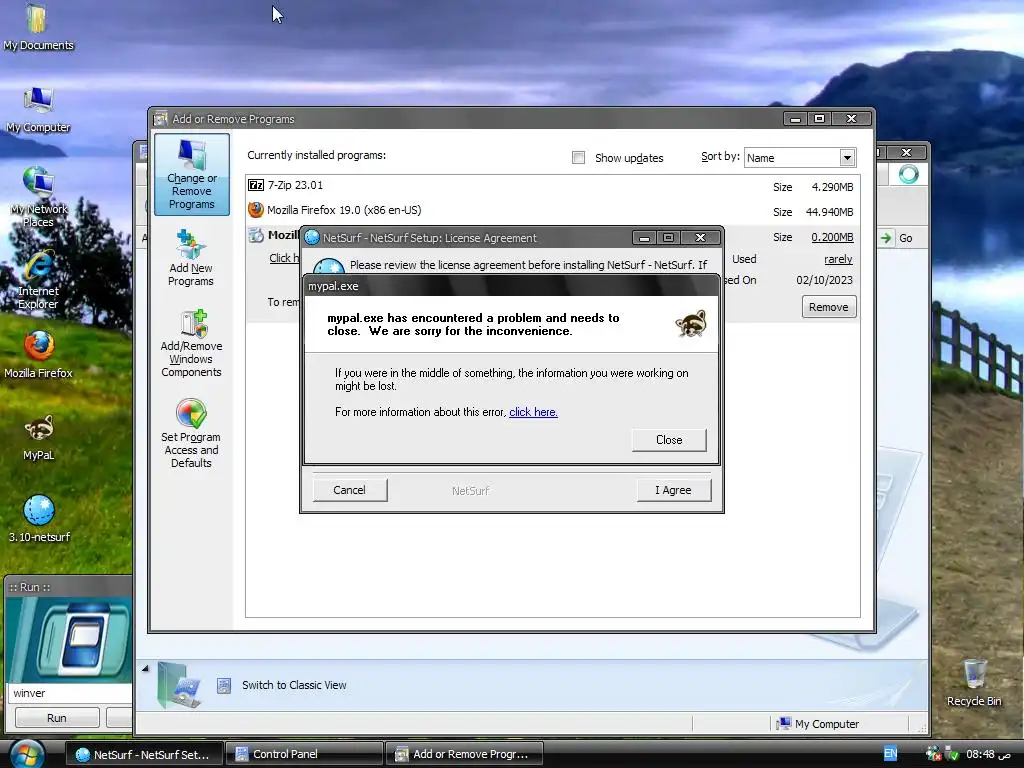The width and height of the screenshot is (1024, 768).
Task: Click the Run button in Run dialog
Action: tap(57, 718)
